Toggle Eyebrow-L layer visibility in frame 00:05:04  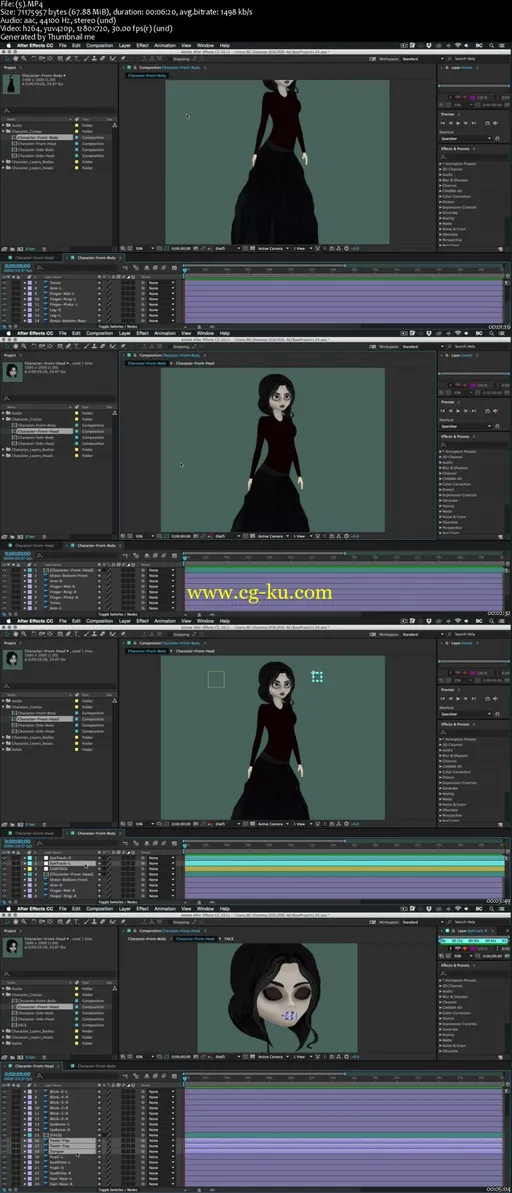pos(5,1124)
